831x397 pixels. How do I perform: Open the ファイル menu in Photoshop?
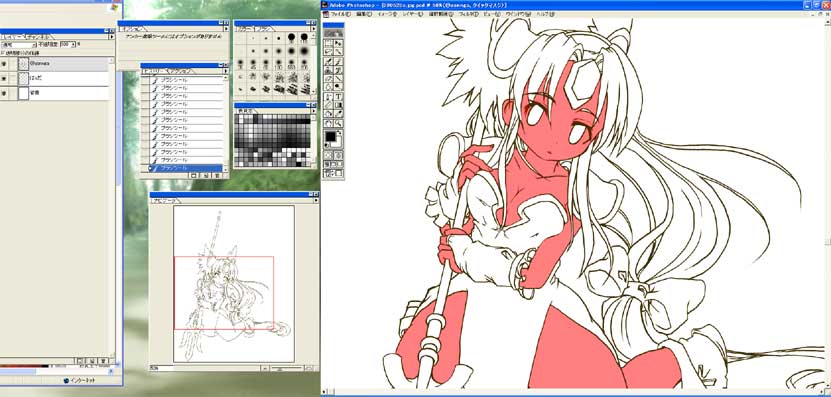pos(341,14)
